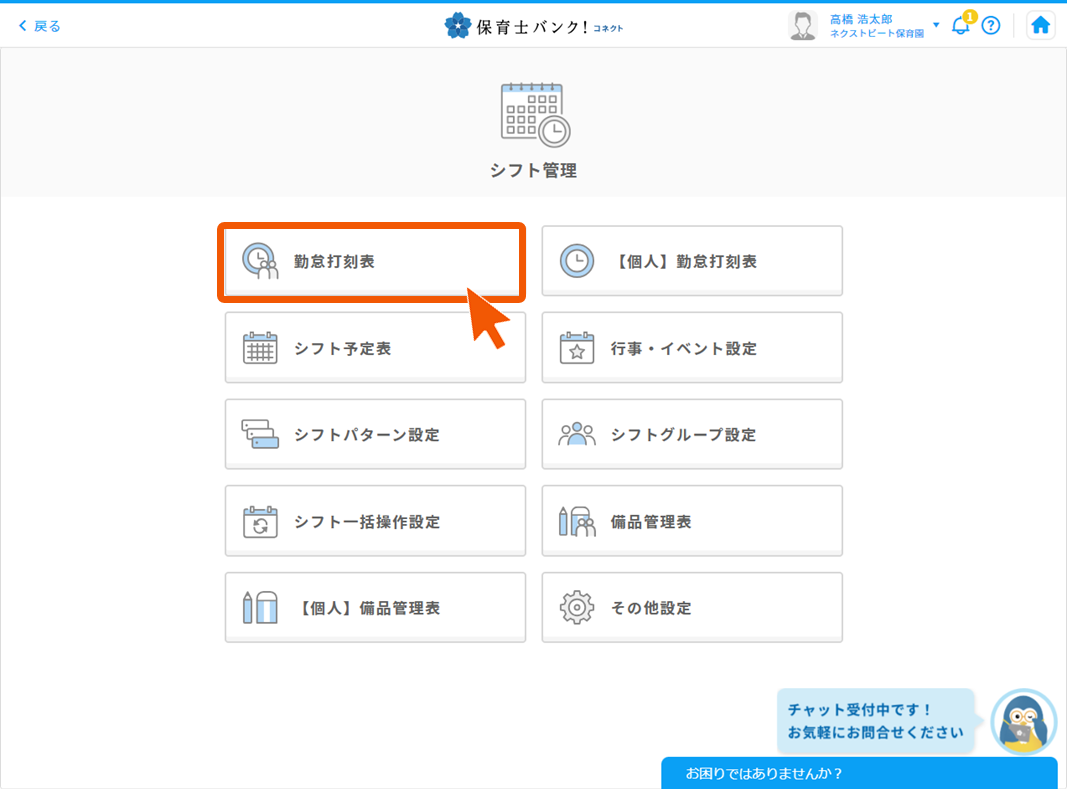The height and width of the screenshot is (800, 1067).
Task: Click the penguin chat mascot
Action: pos(1022,722)
